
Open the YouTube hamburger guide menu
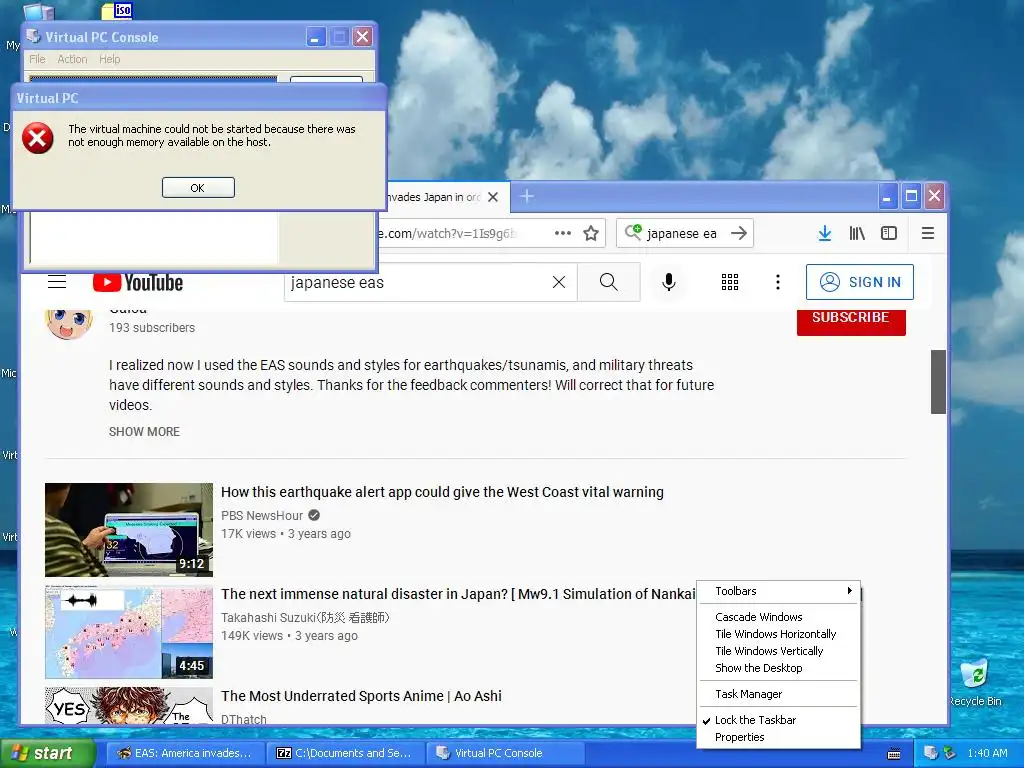click(57, 282)
